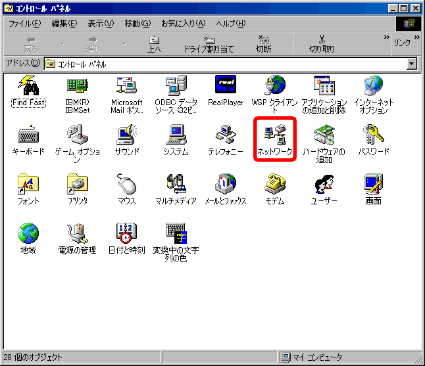Click the 戻る back toolbar button

(x=31, y=44)
